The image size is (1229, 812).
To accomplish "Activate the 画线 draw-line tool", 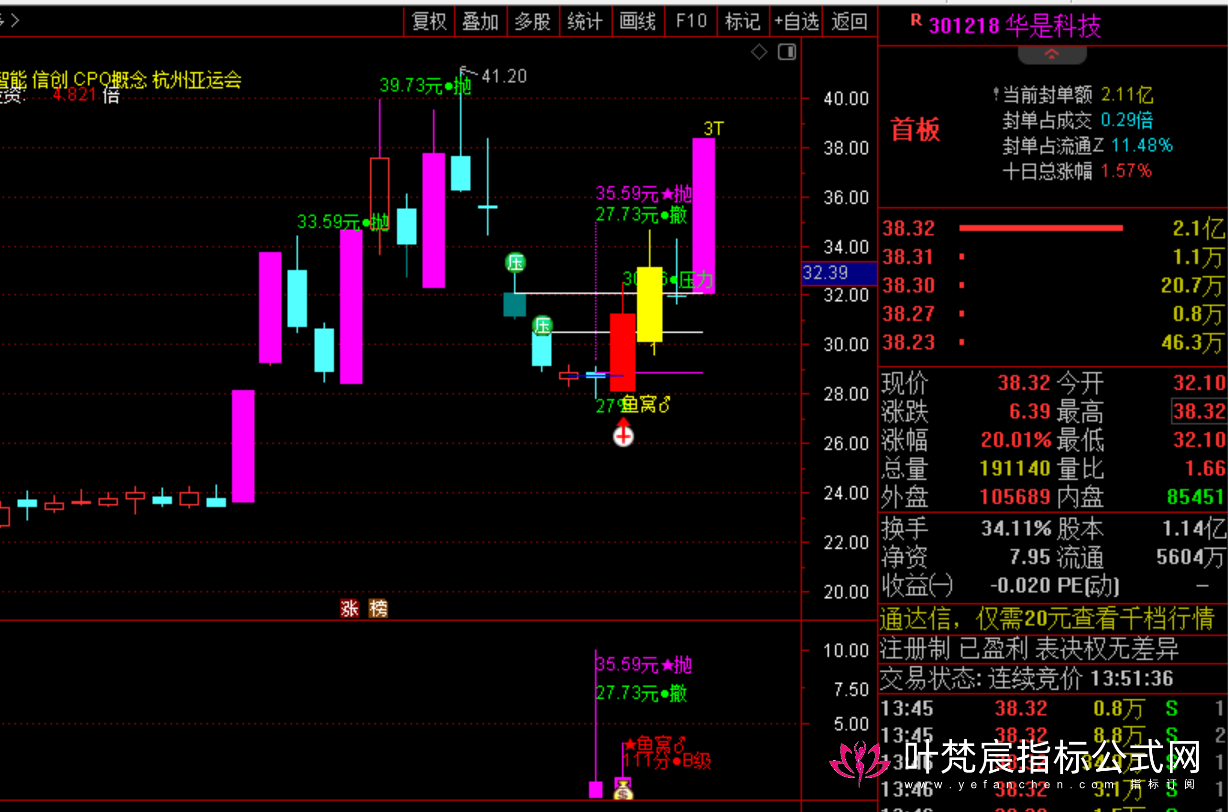I will (638, 21).
